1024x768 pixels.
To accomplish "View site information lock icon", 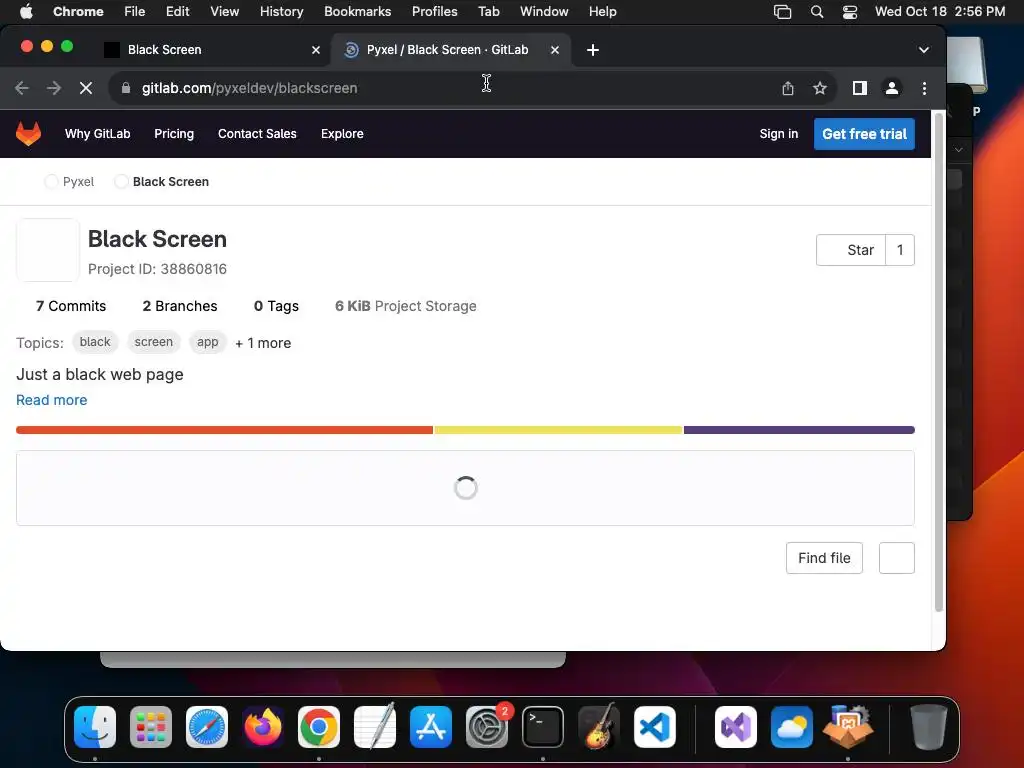I will click(126, 88).
